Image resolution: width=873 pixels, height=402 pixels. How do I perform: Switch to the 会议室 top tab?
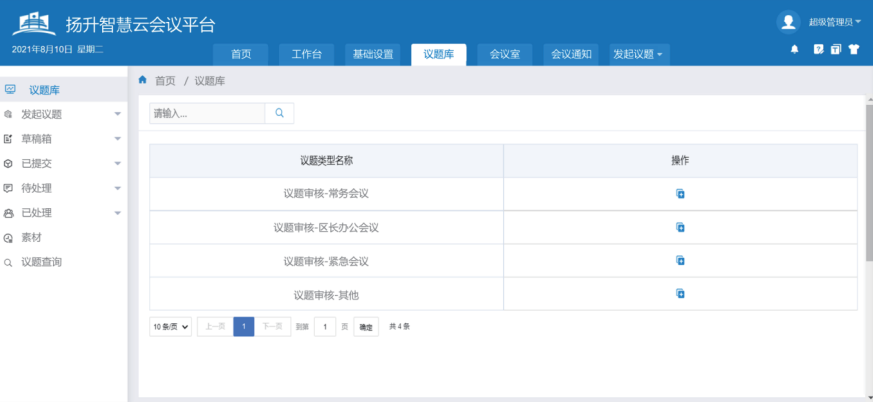click(505, 54)
